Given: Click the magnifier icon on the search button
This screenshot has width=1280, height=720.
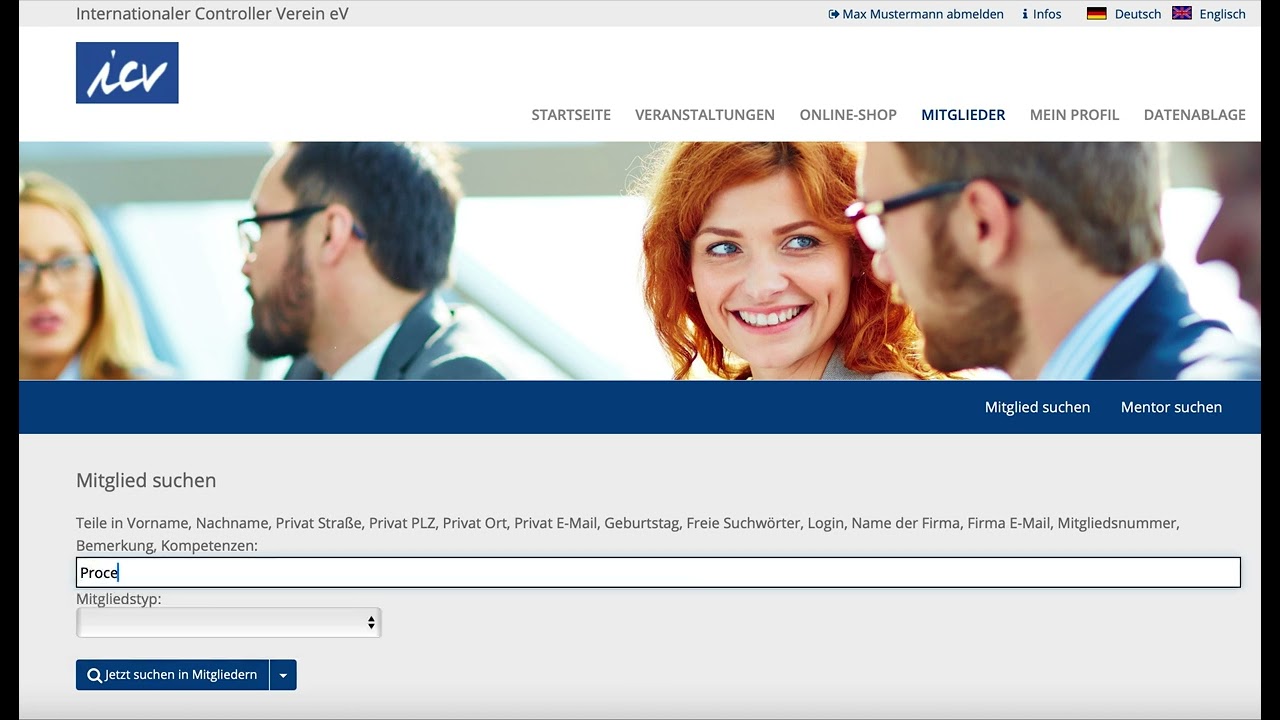Looking at the screenshot, I should point(95,675).
